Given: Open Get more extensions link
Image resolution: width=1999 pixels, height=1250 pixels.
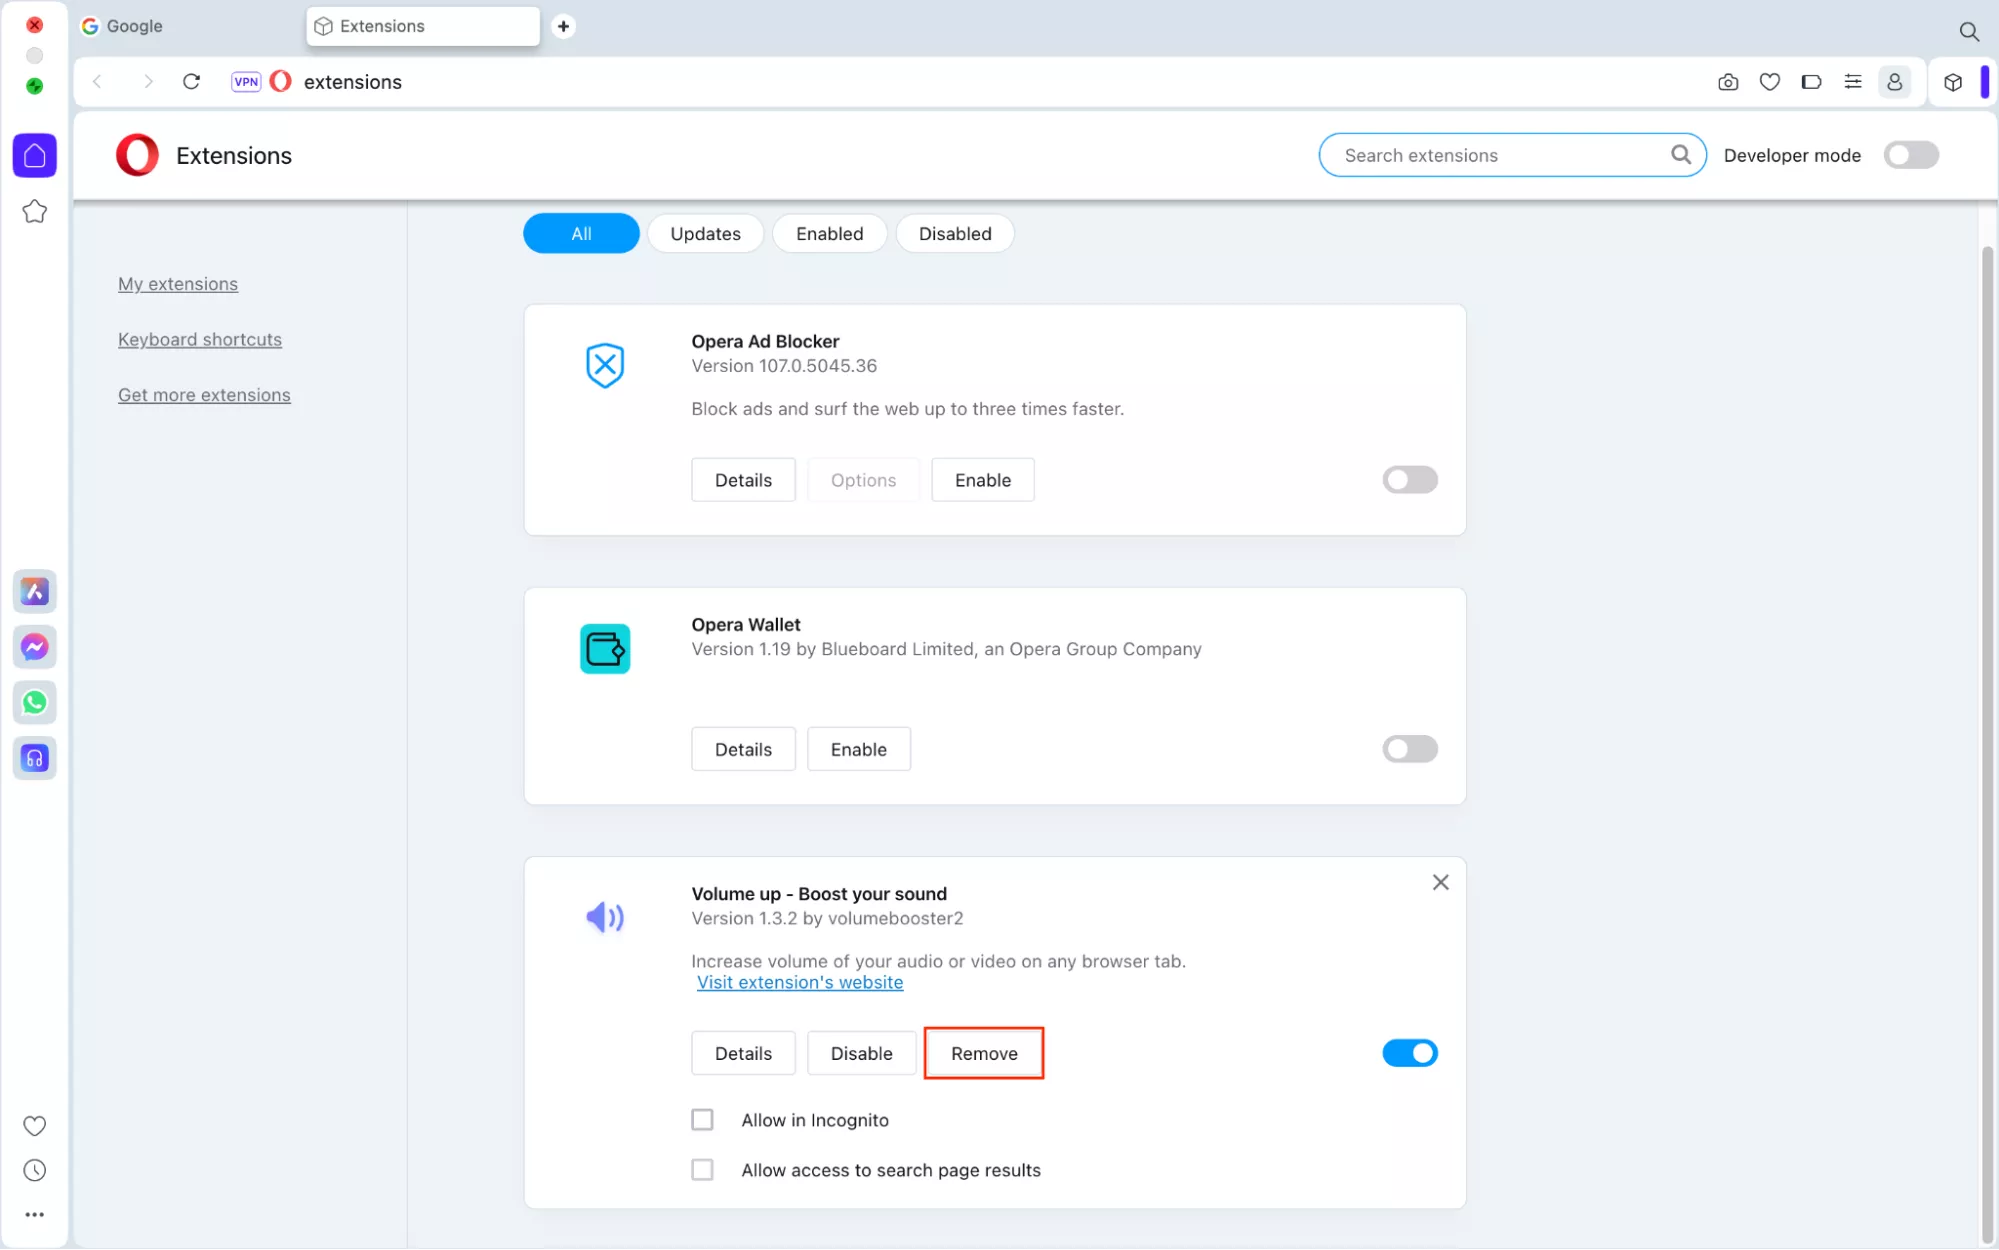Looking at the screenshot, I should pyautogui.click(x=204, y=395).
